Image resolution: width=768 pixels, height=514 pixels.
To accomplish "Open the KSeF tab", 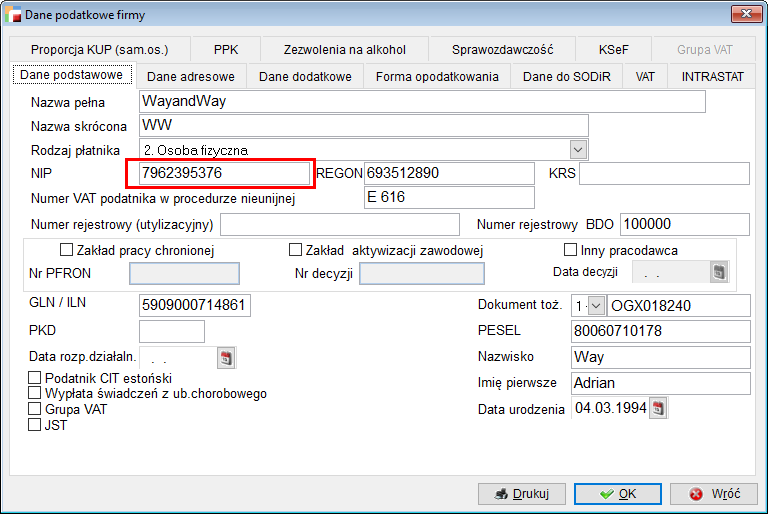I will 614,49.
